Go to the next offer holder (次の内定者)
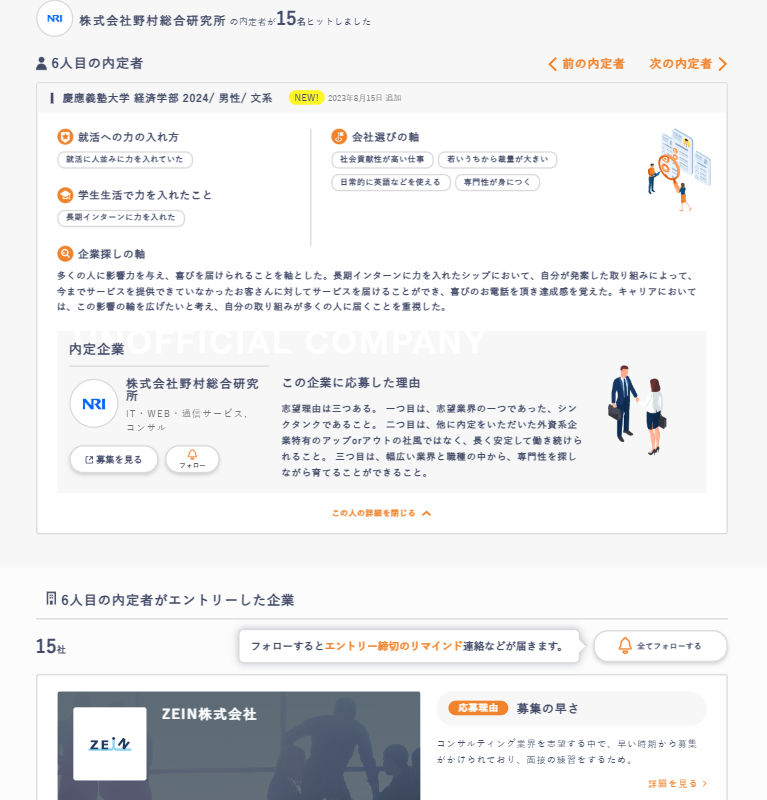 tap(688, 64)
